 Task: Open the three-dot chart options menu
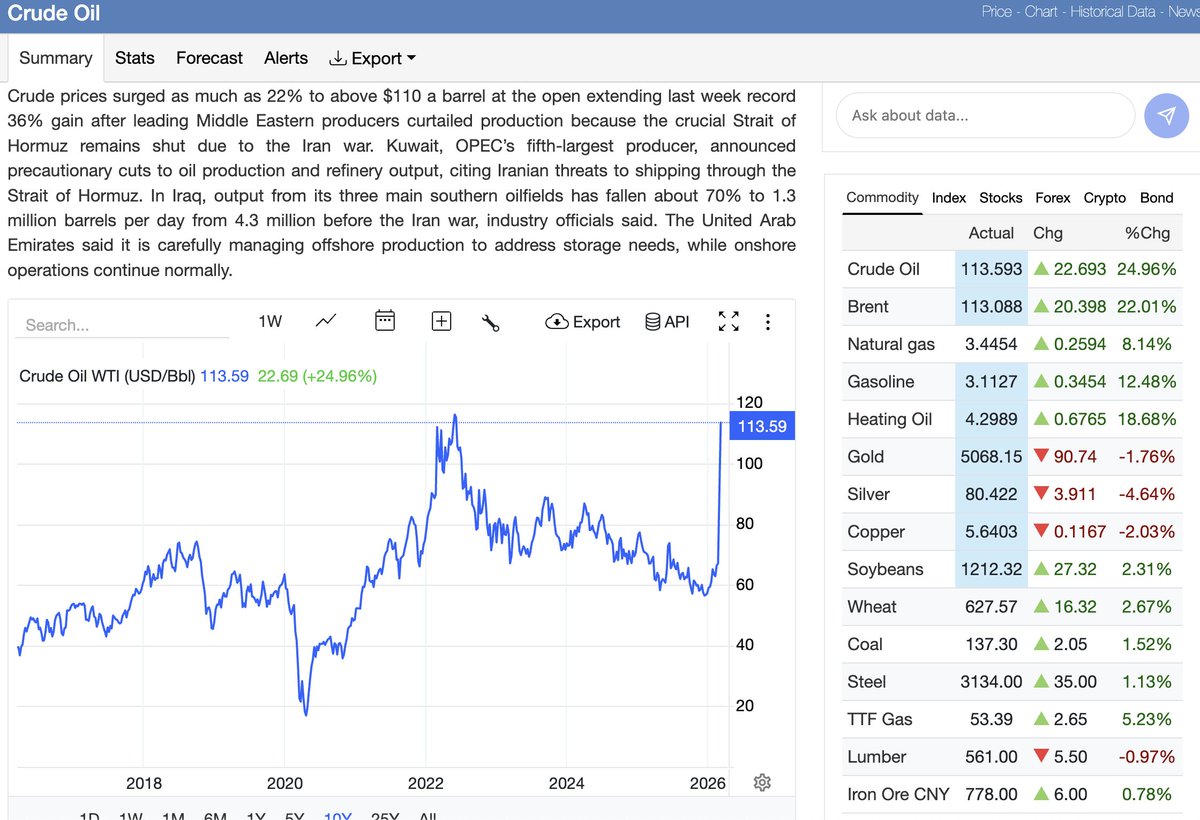click(x=768, y=322)
